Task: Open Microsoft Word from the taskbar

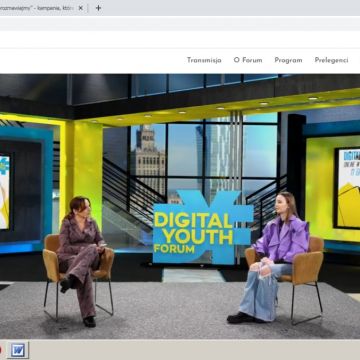Action: click(x=18, y=350)
